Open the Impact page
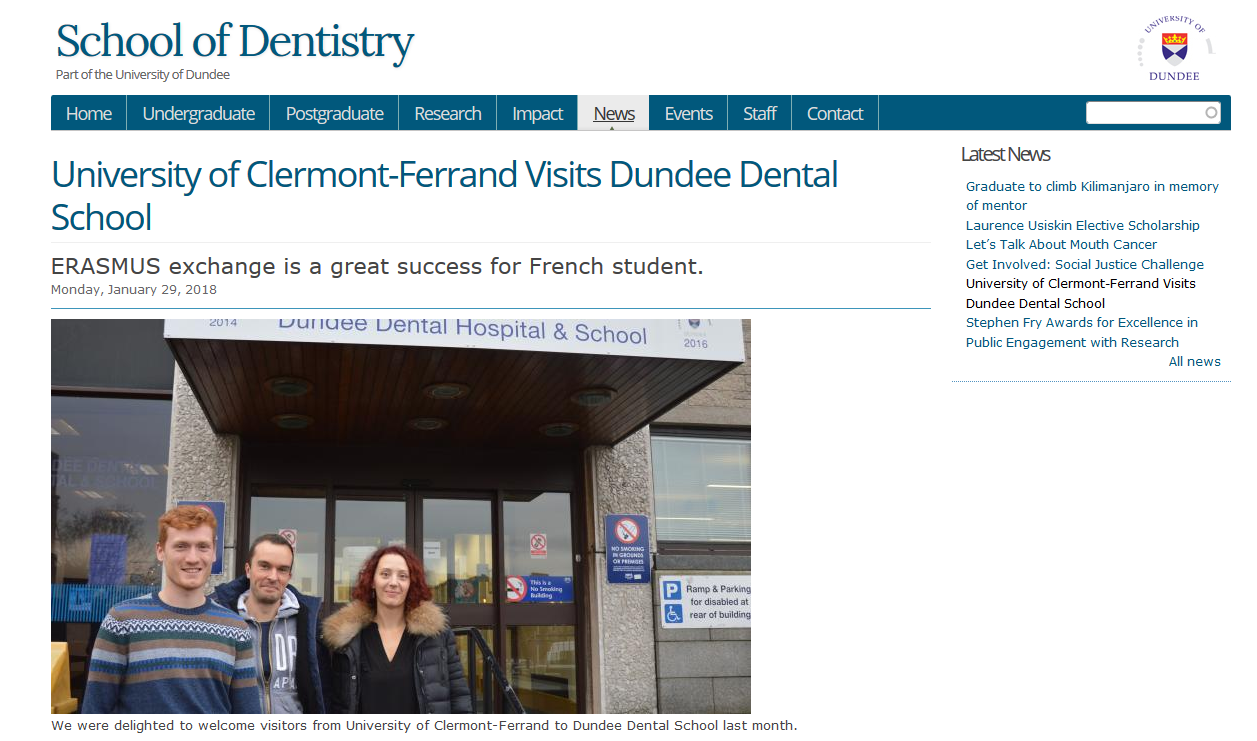This screenshot has width=1257, height=741. tap(538, 113)
